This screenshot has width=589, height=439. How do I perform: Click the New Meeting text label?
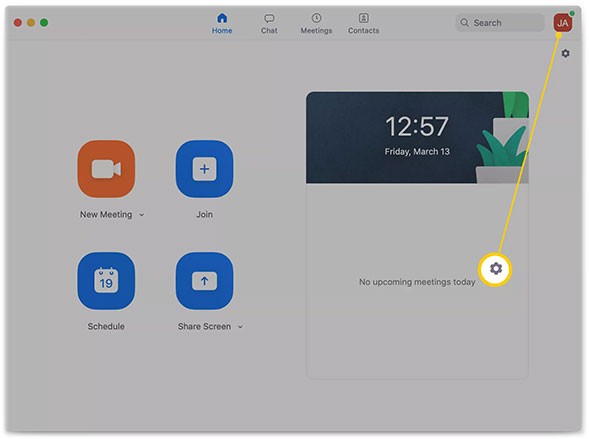[x=106, y=214]
